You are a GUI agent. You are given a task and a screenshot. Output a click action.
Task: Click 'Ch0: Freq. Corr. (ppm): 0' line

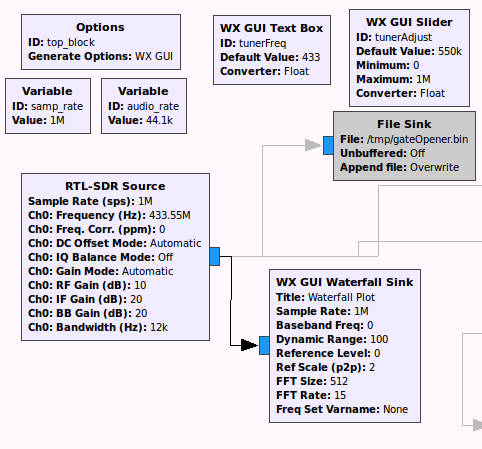(x=97, y=229)
